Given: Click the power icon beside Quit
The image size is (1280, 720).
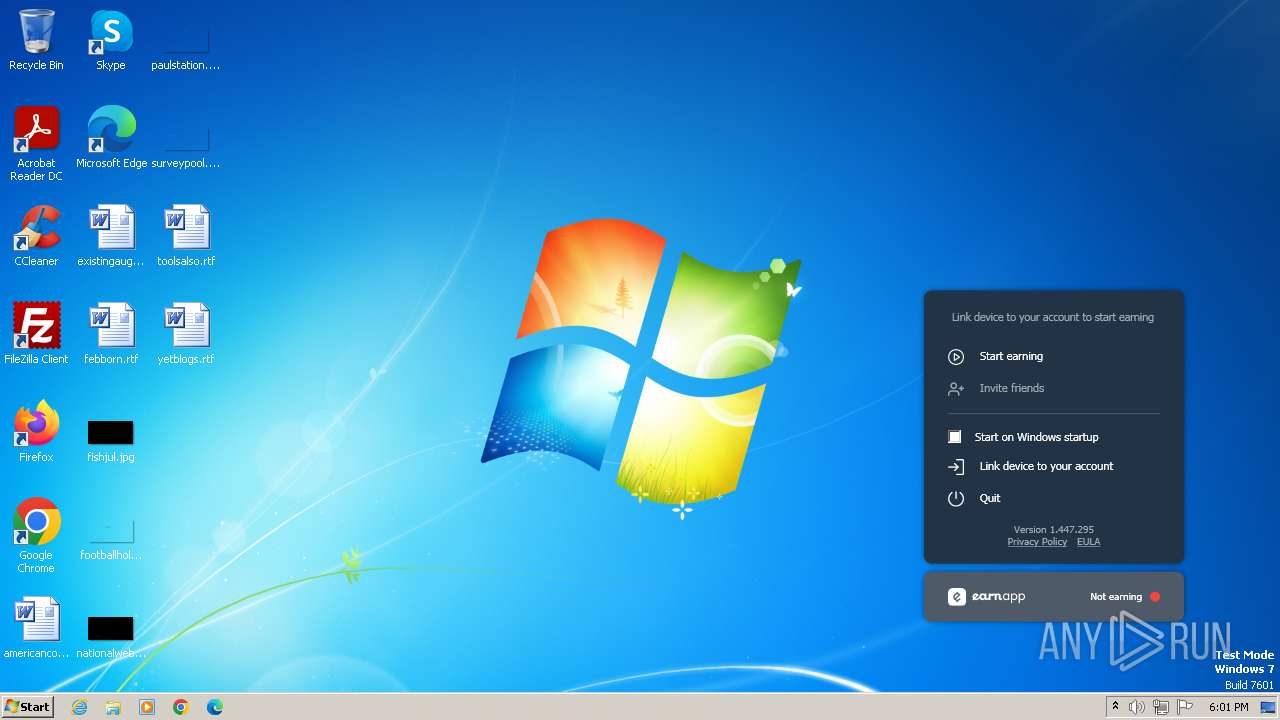Looking at the screenshot, I should click(x=956, y=498).
